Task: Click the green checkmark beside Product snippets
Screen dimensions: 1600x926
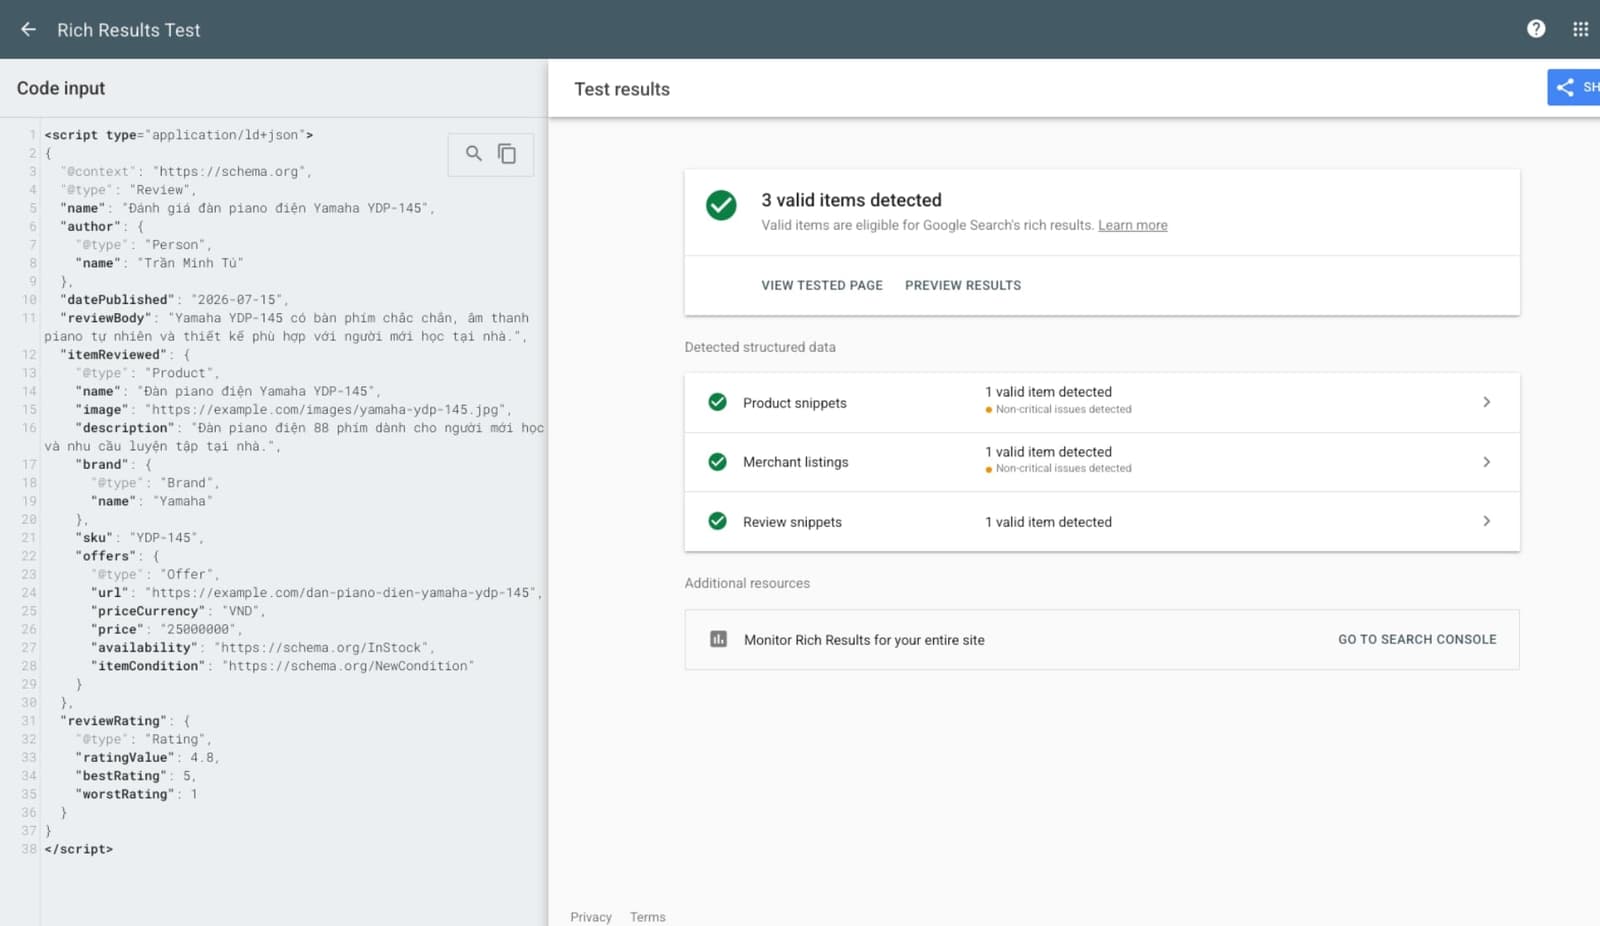Action: pyautogui.click(x=717, y=402)
